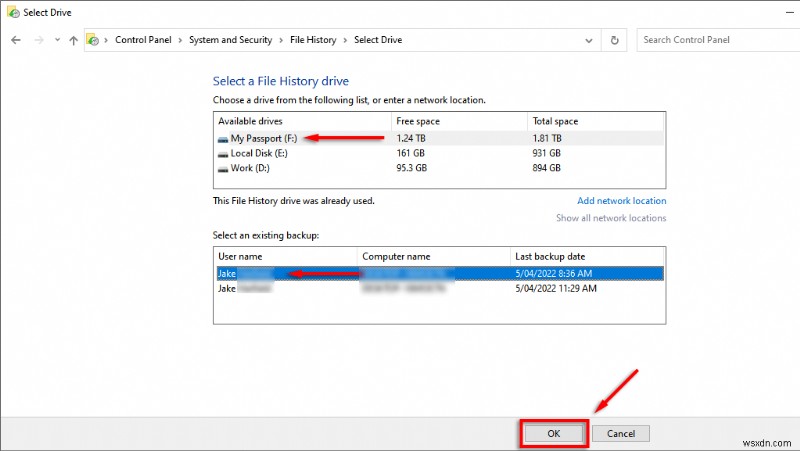
Task: Click the User name column header
Action: (x=286, y=257)
